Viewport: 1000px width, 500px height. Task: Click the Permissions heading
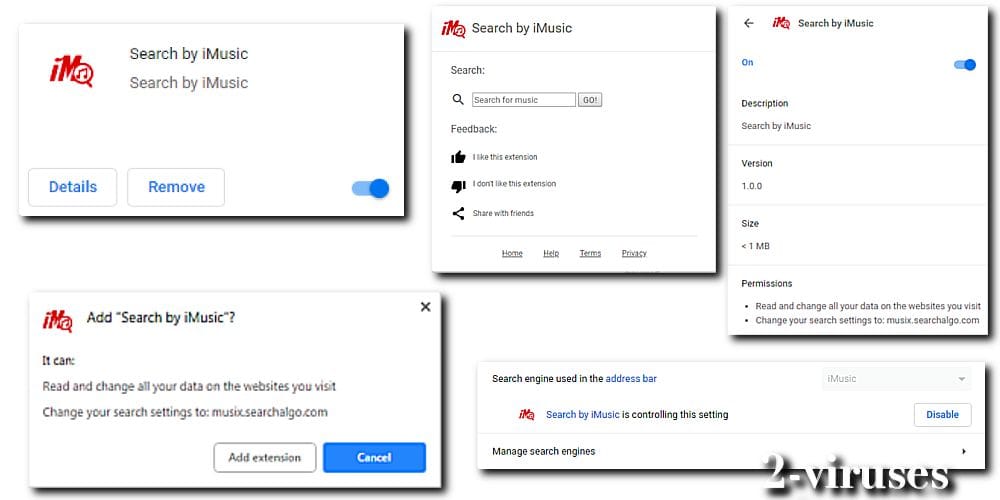767,283
